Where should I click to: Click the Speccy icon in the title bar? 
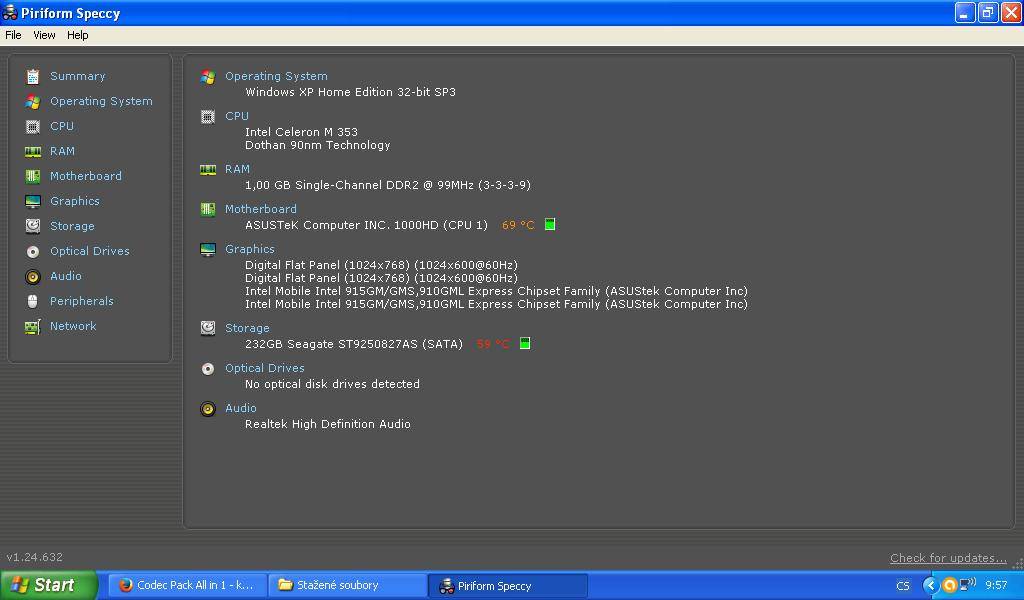click(x=10, y=12)
